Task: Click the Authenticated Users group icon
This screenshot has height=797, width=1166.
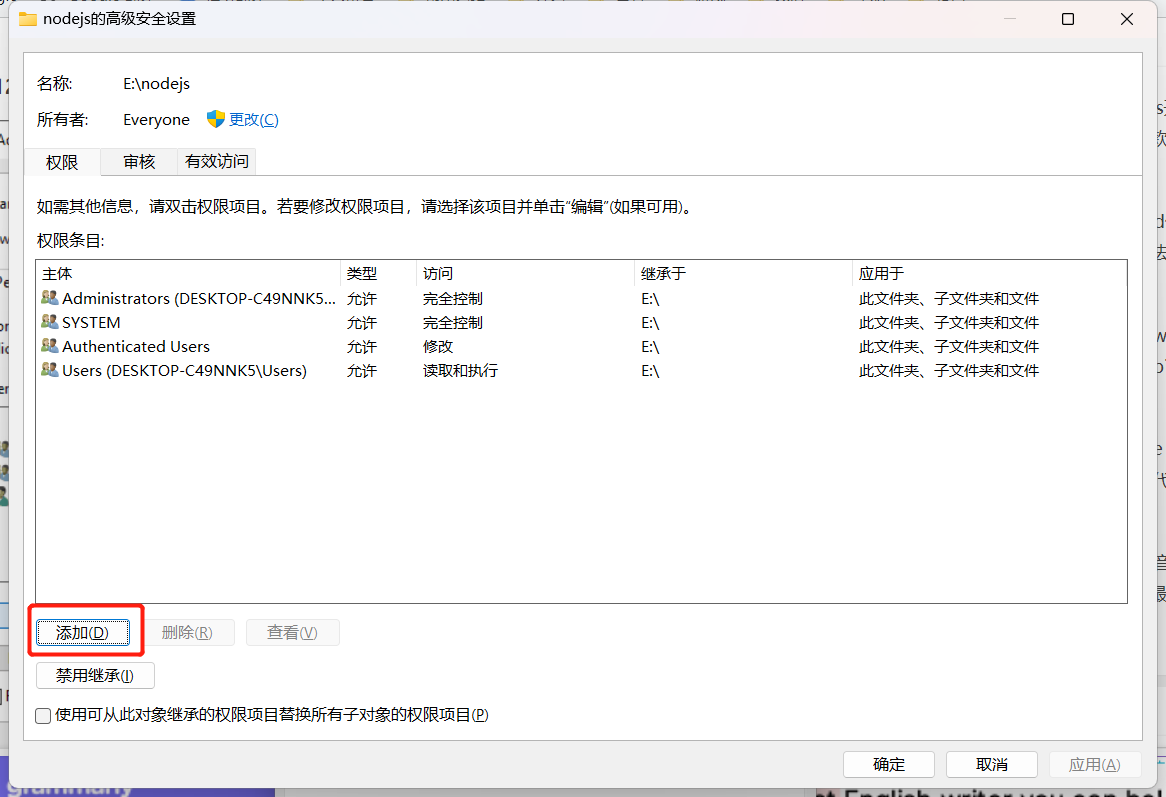Action: point(49,346)
